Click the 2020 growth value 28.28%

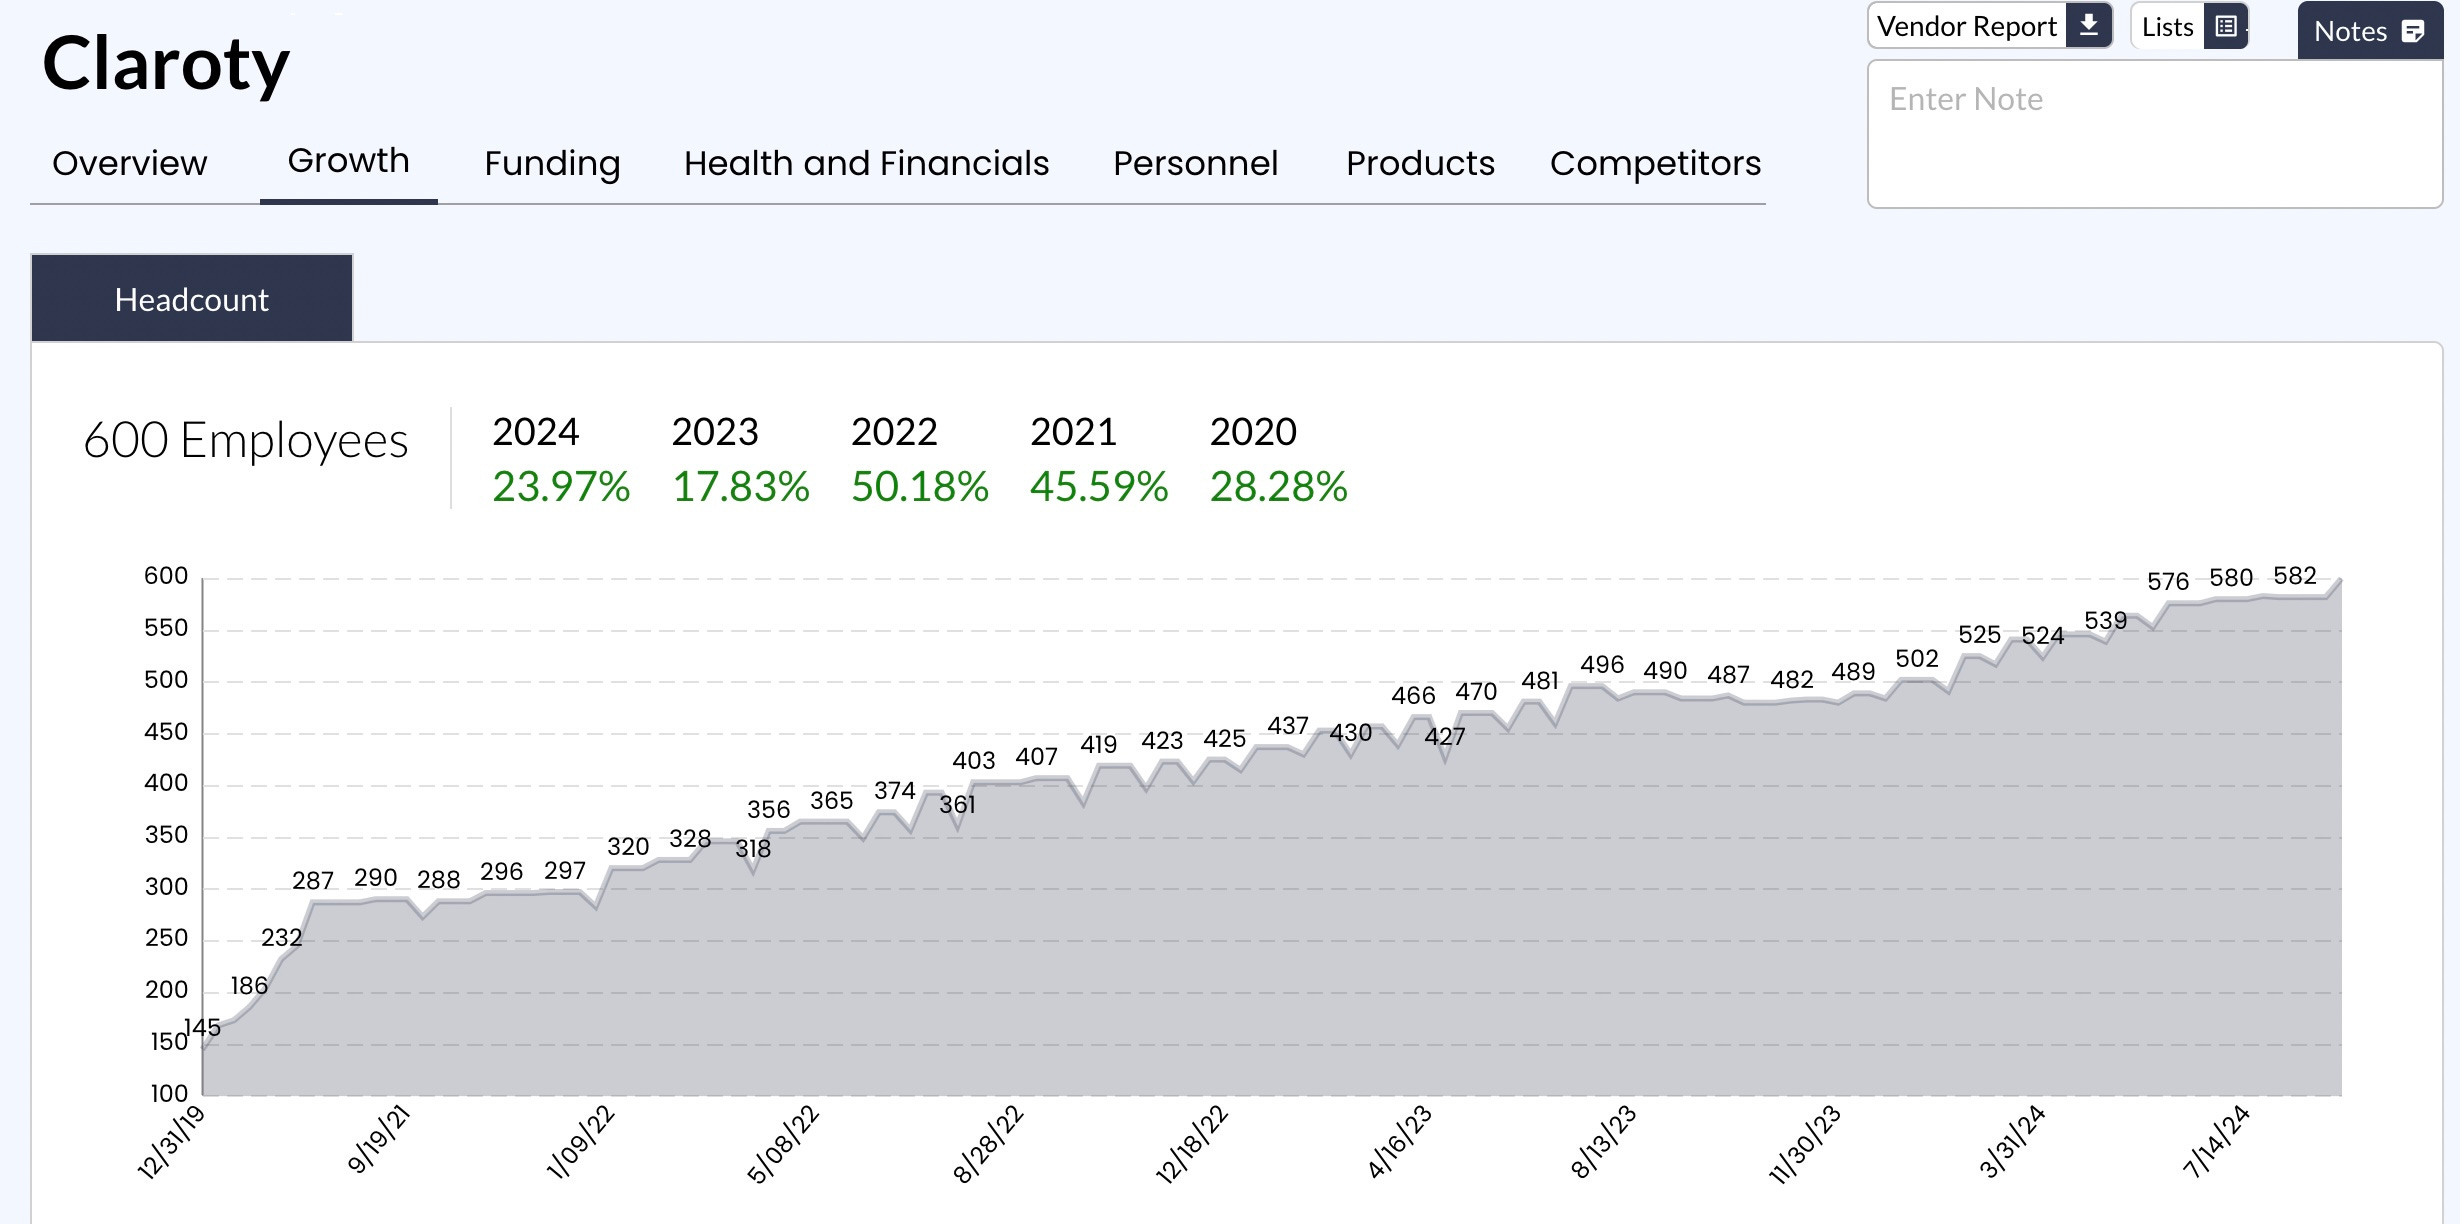(x=1278, y=487)
